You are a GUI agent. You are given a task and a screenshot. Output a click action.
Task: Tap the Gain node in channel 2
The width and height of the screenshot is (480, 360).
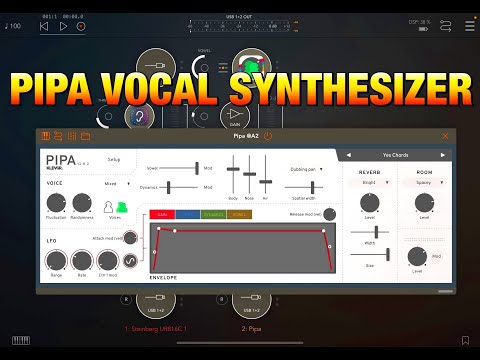click(235, 116)
